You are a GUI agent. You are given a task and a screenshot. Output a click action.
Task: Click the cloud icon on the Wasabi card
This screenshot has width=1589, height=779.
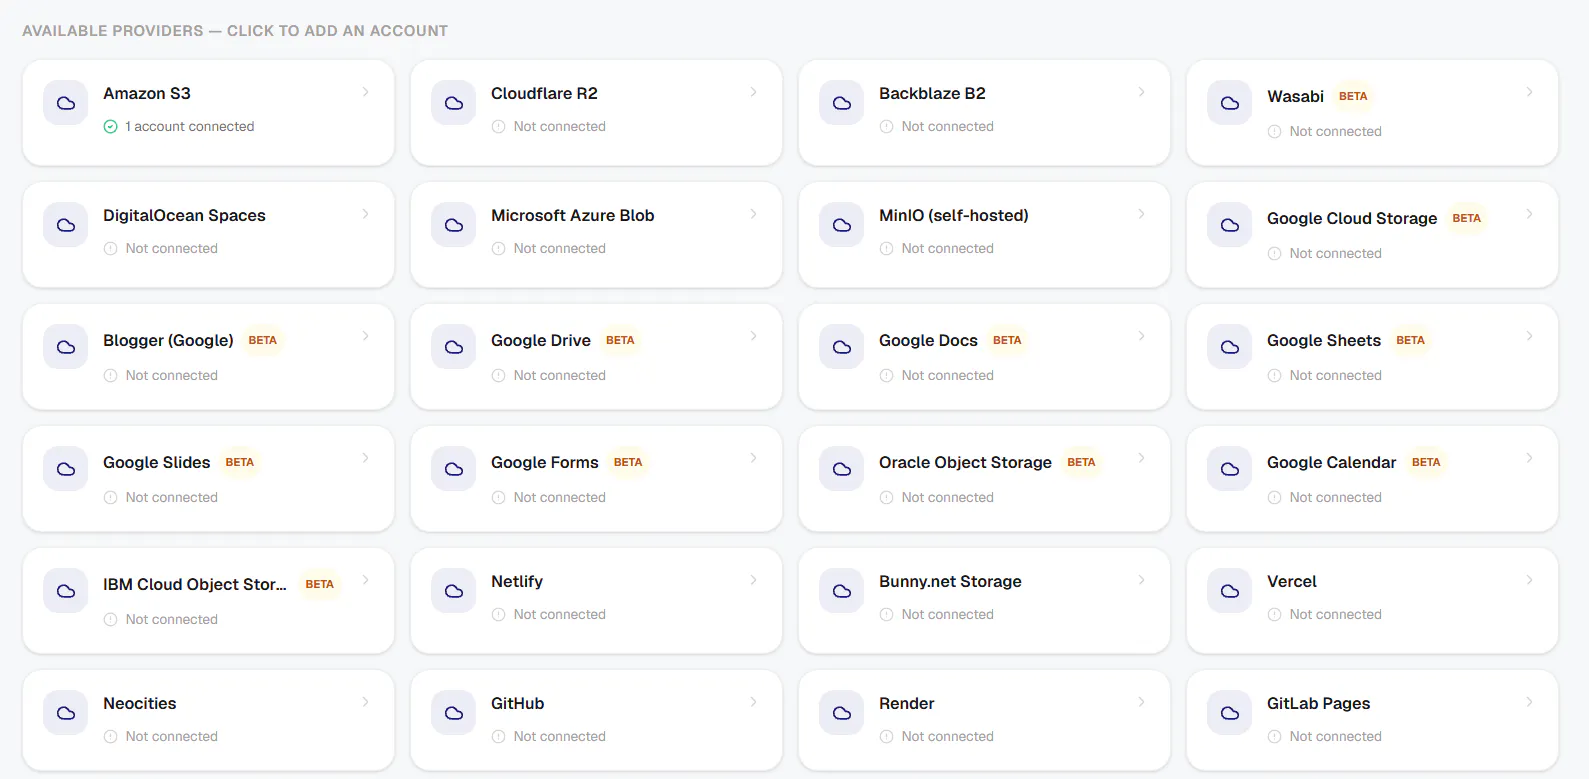1230,103
